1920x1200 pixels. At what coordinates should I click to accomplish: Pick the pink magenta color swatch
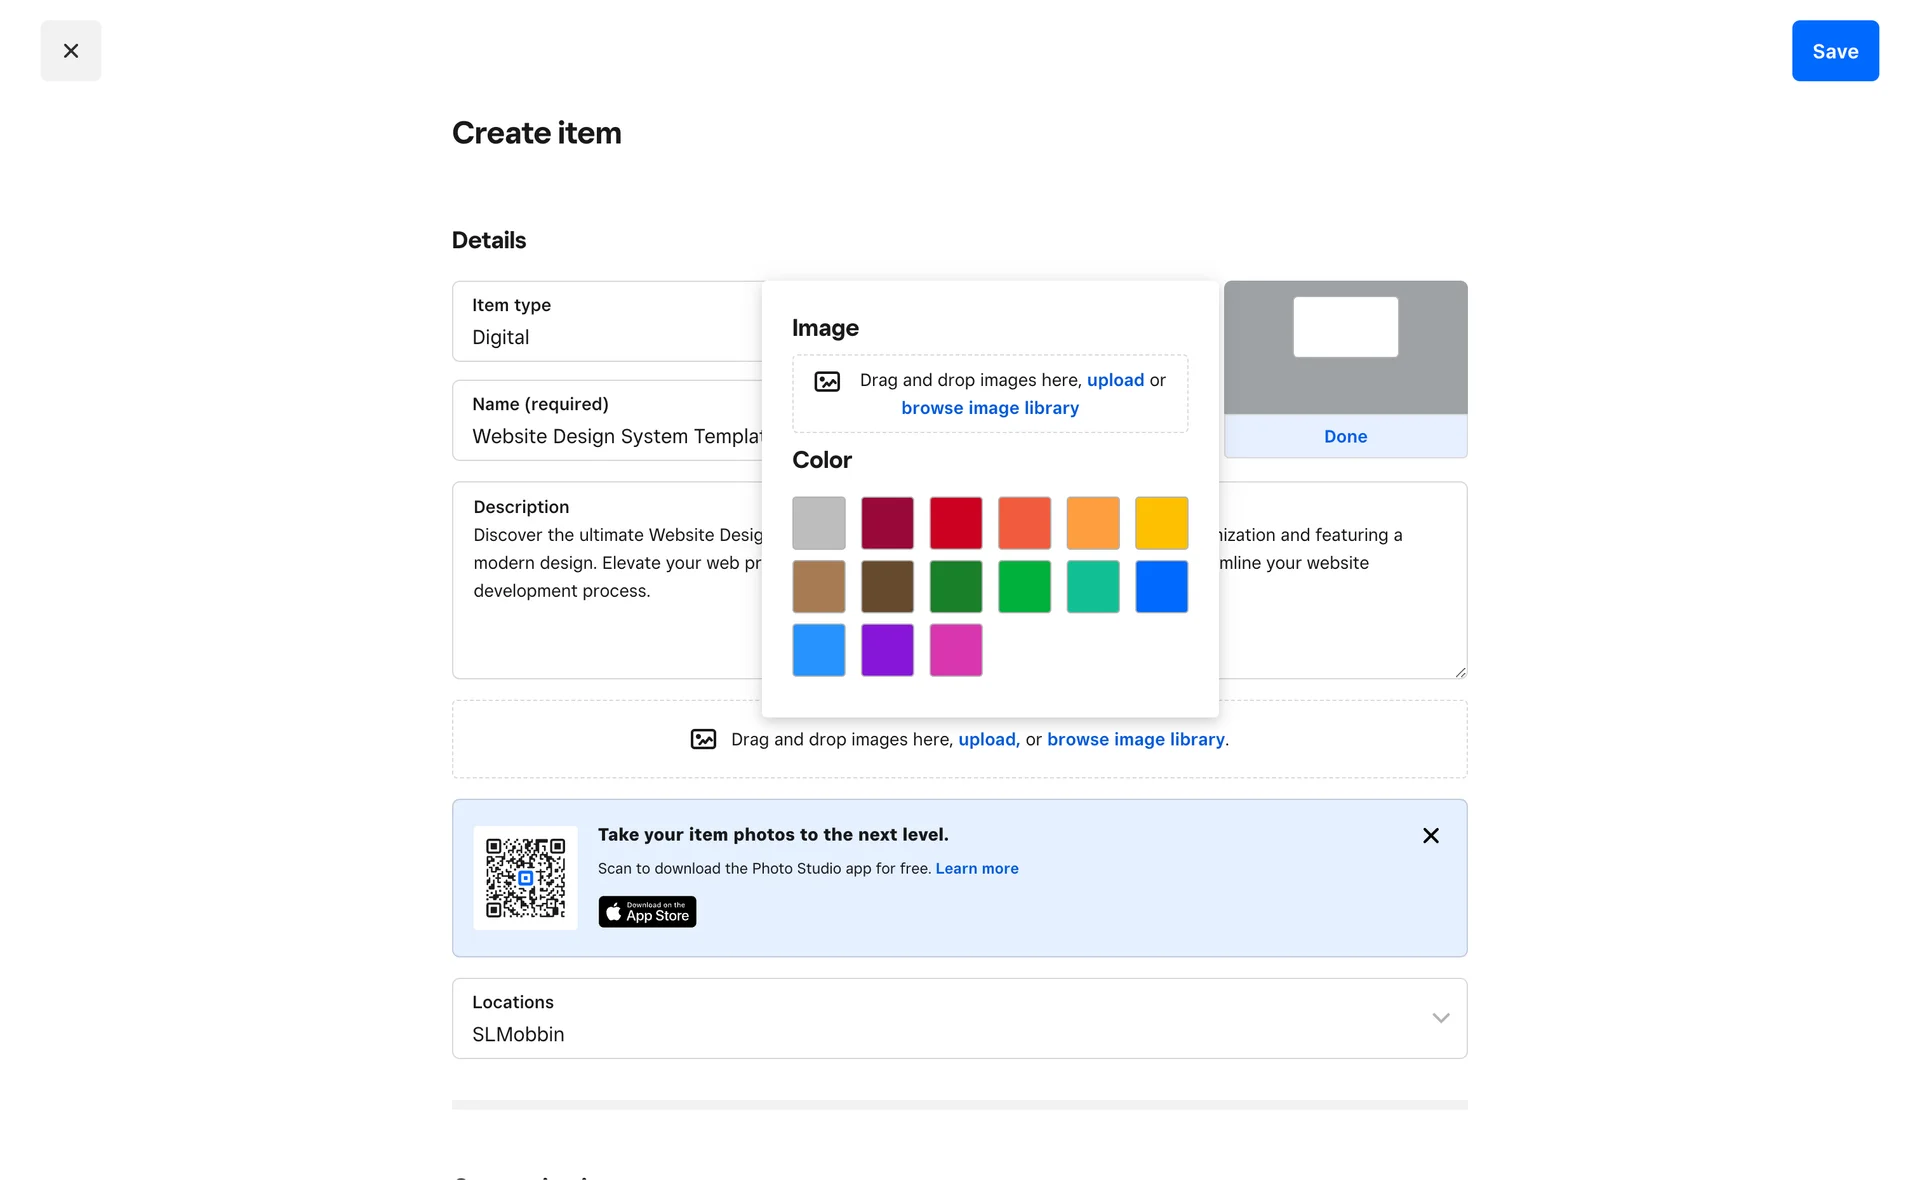point(956,650)
